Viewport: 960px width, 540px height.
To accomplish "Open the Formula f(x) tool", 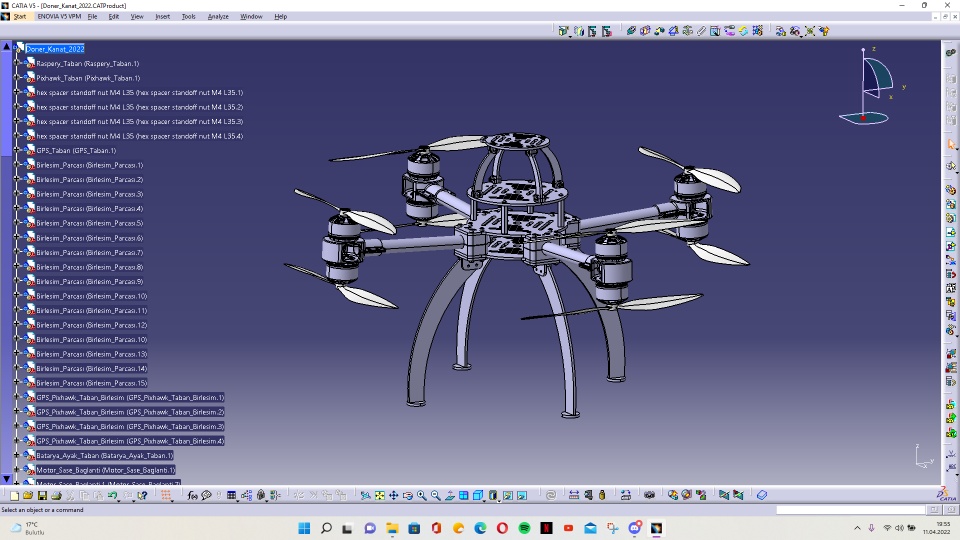I will point(192,495).
